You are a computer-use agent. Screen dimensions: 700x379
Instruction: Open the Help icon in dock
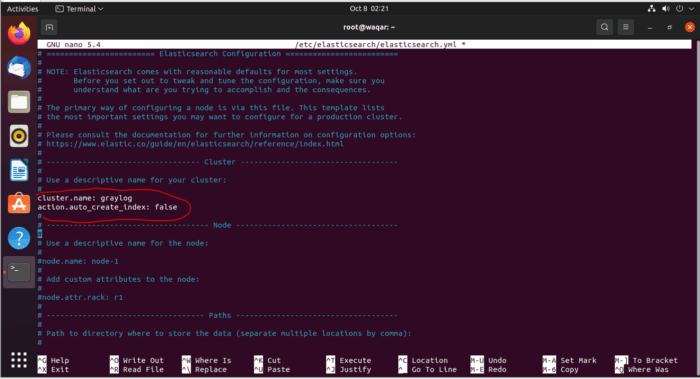(x=19, y=238)
